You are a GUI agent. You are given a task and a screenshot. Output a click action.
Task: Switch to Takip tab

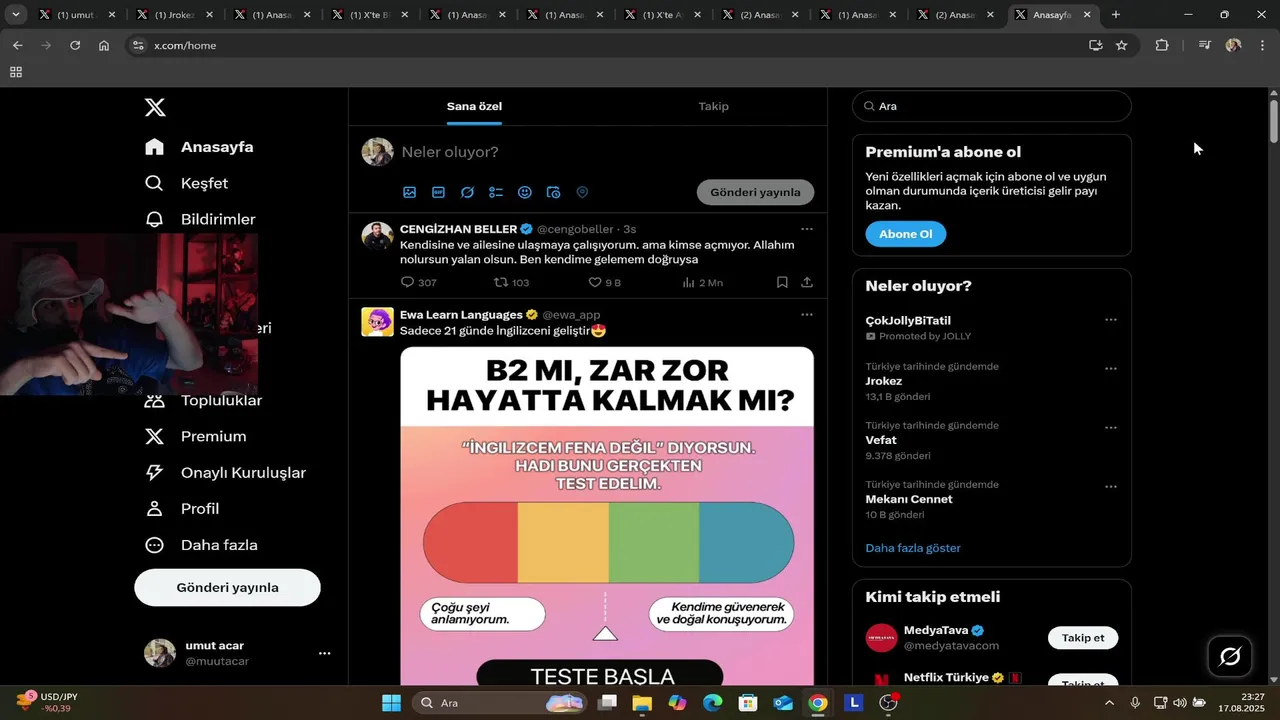pos(713,106)
